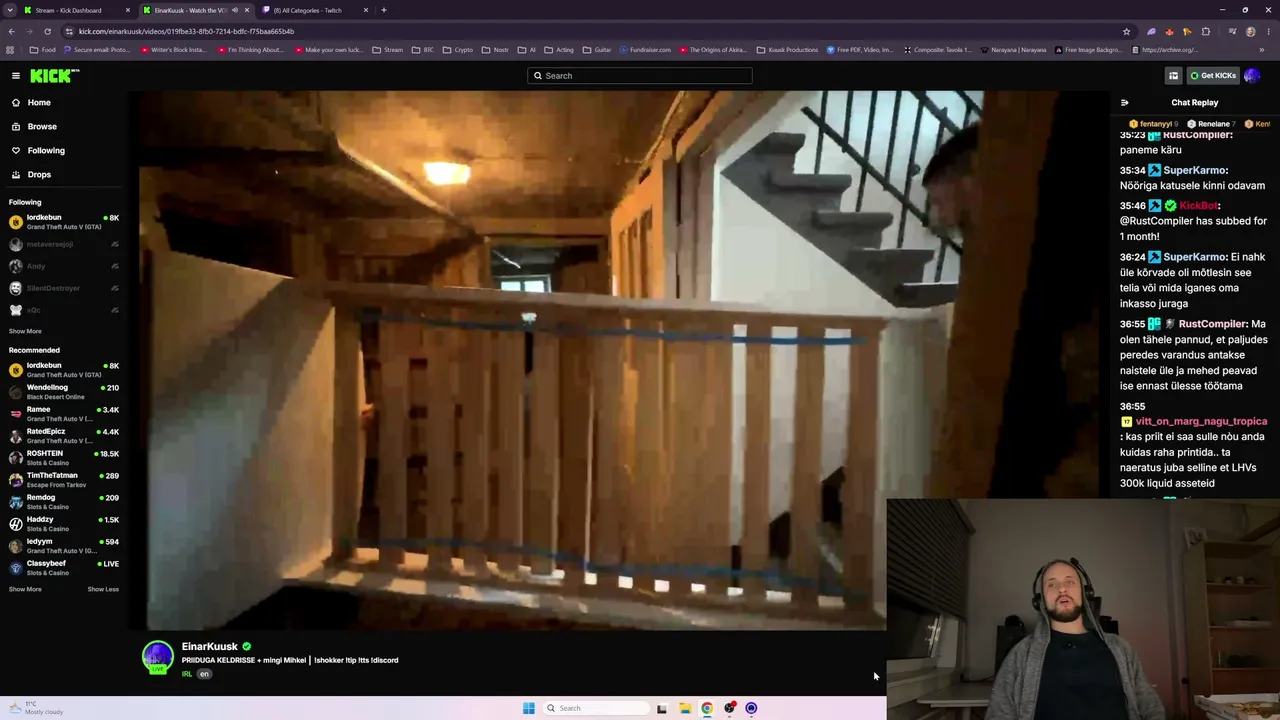Open Browse in the sidebar
Screen dimensions: 1280x720
(42, 126)
